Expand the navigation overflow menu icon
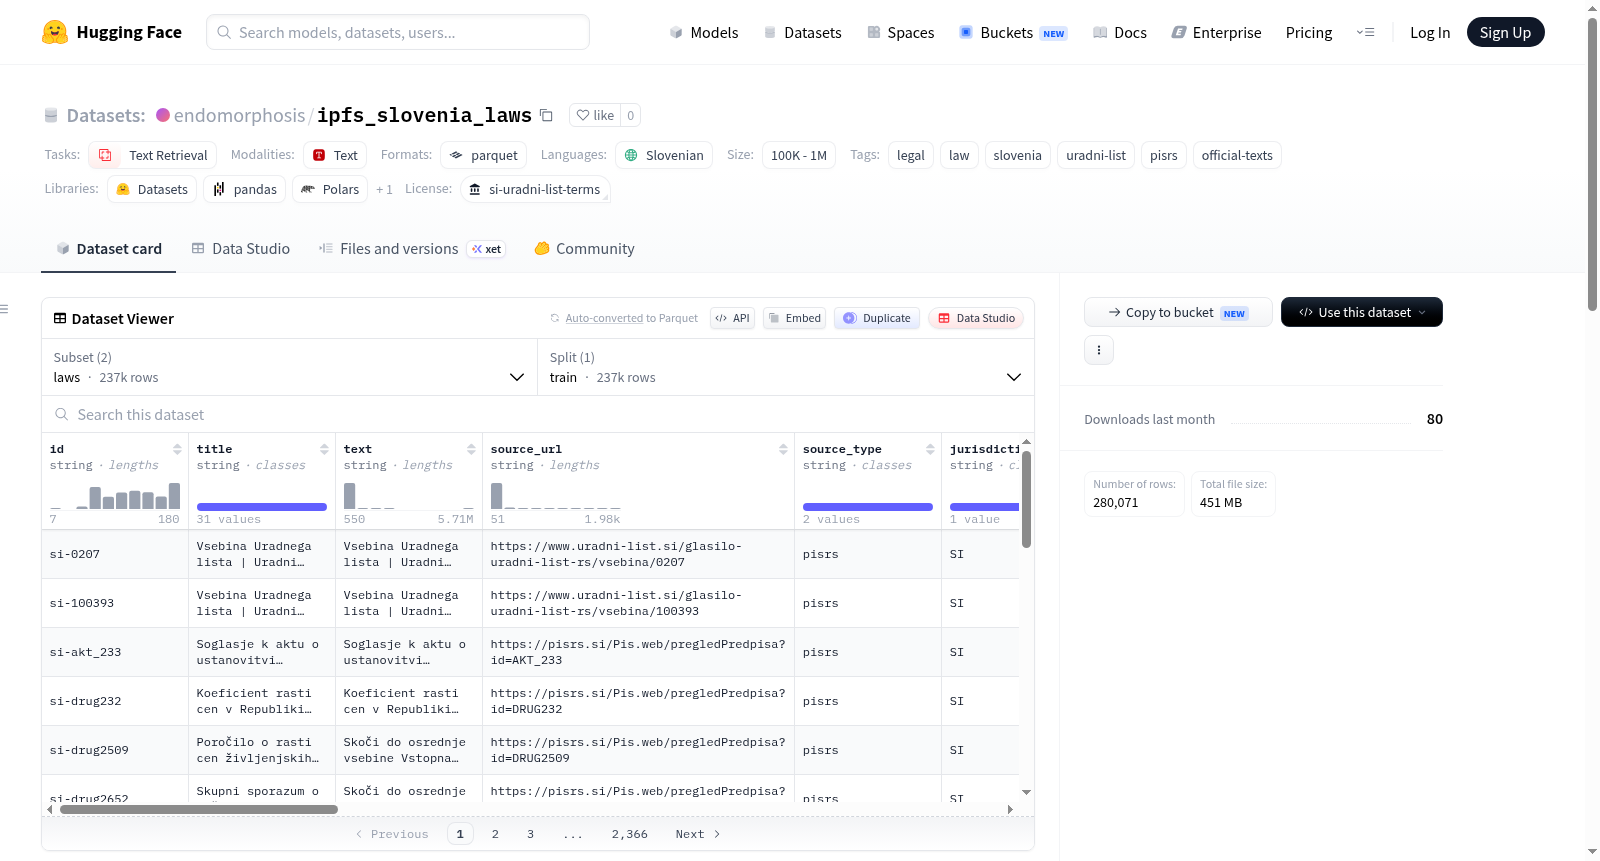The height and width of the screenshot is (861, 1600). [x=1365, y=32]
